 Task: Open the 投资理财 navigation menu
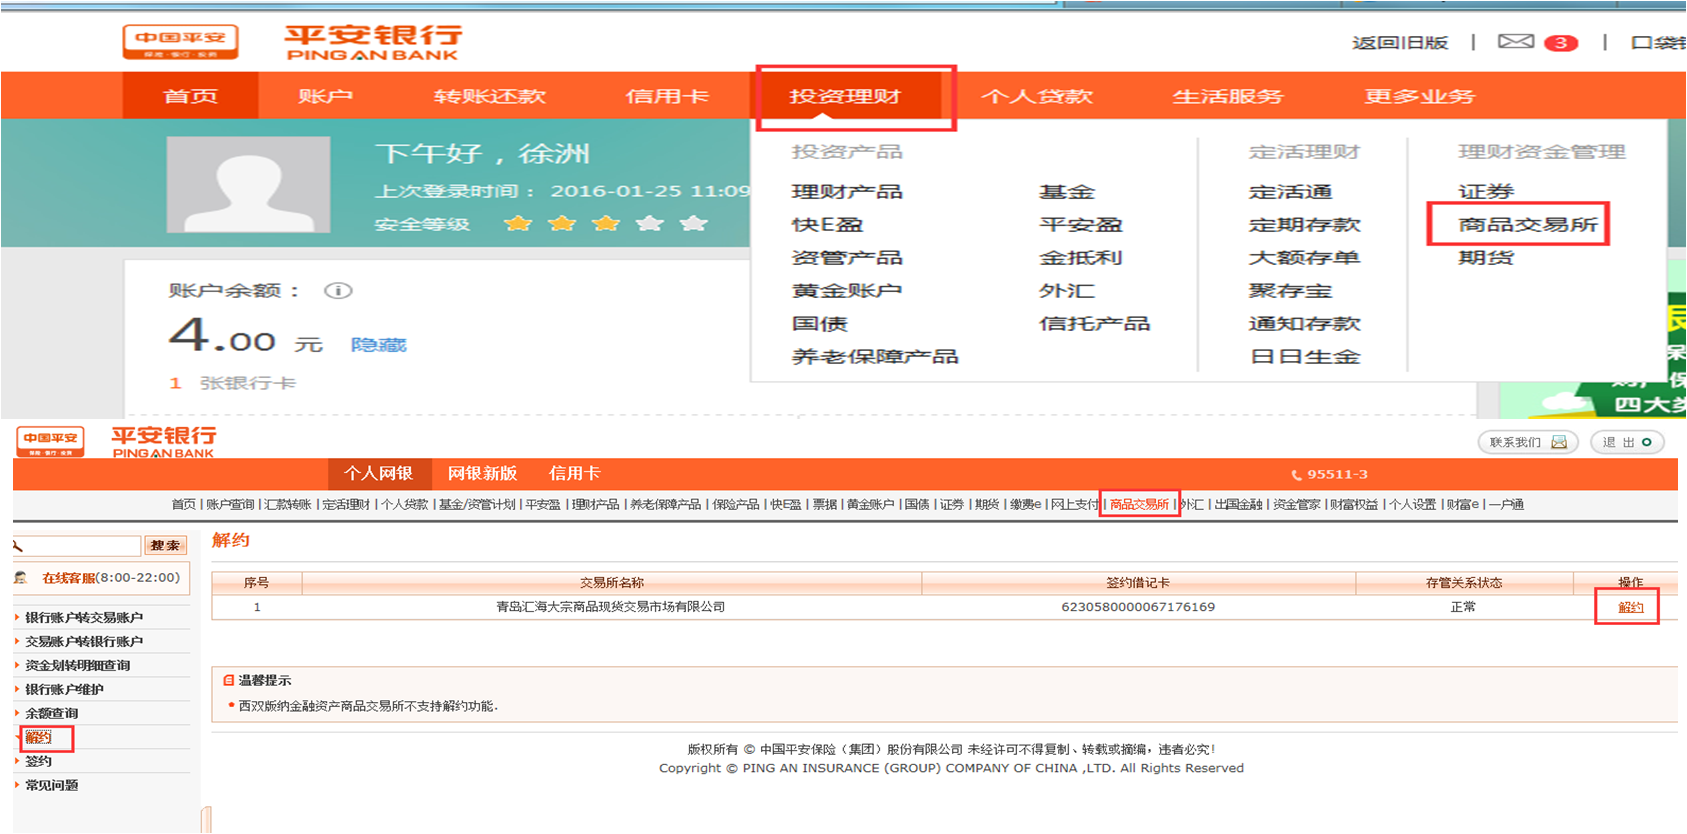click(845, 96)
